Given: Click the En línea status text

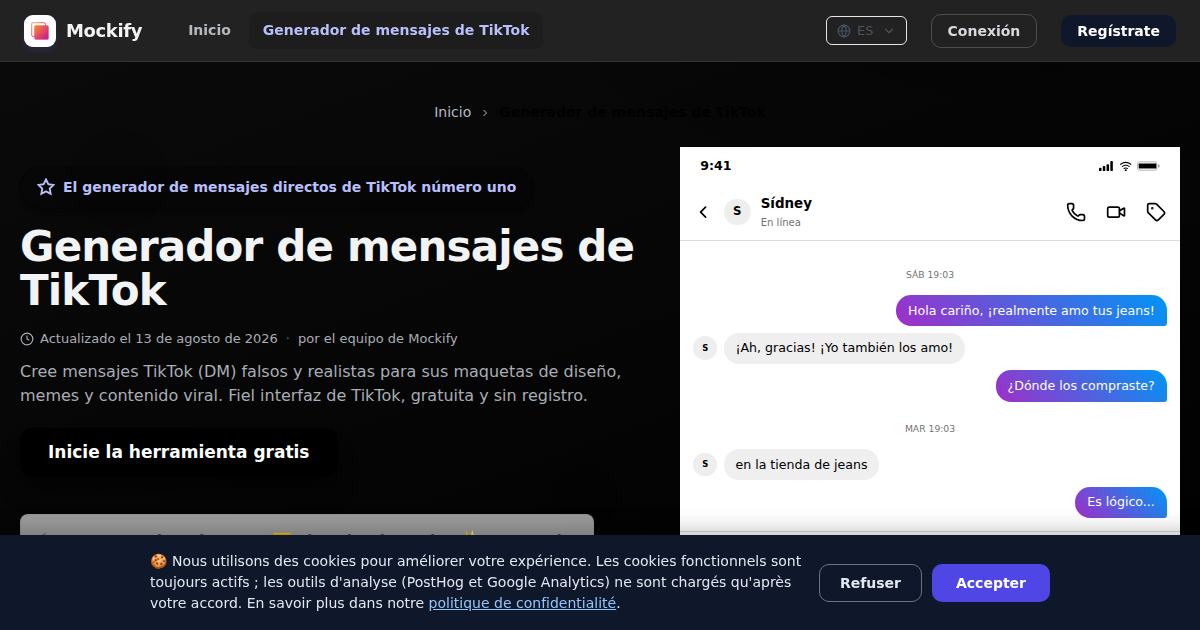Looking at the screenshot, I should tap(780, 222).
